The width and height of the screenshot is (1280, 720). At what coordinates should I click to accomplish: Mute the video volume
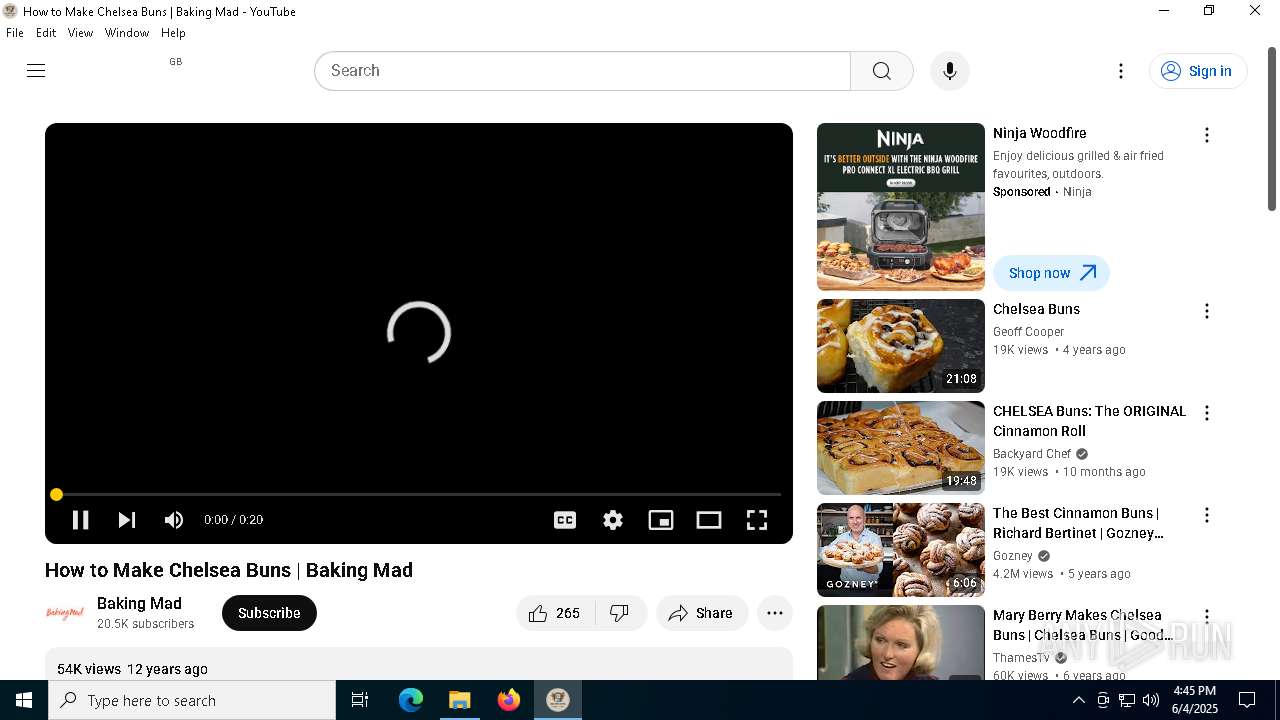[x=174, y=520]
